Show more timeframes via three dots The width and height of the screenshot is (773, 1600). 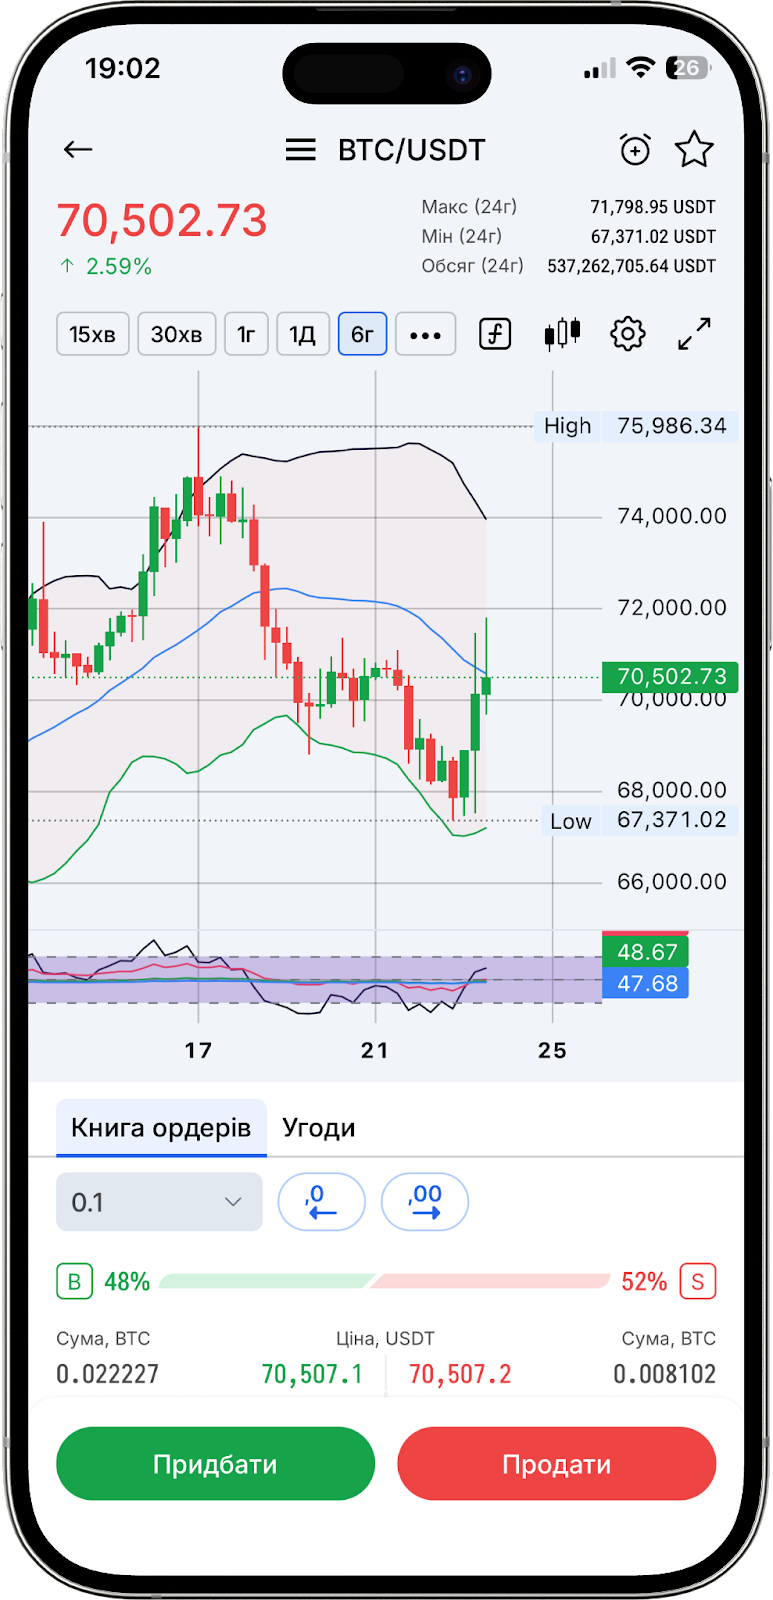coord(425,334)
